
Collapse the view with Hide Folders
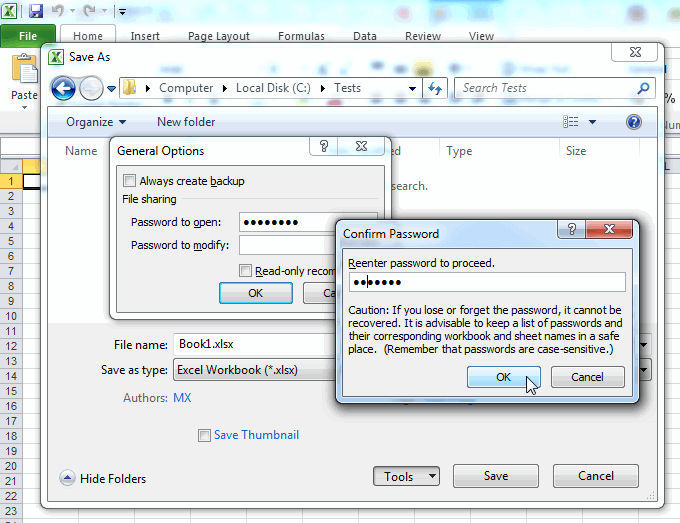coord(103,478)
